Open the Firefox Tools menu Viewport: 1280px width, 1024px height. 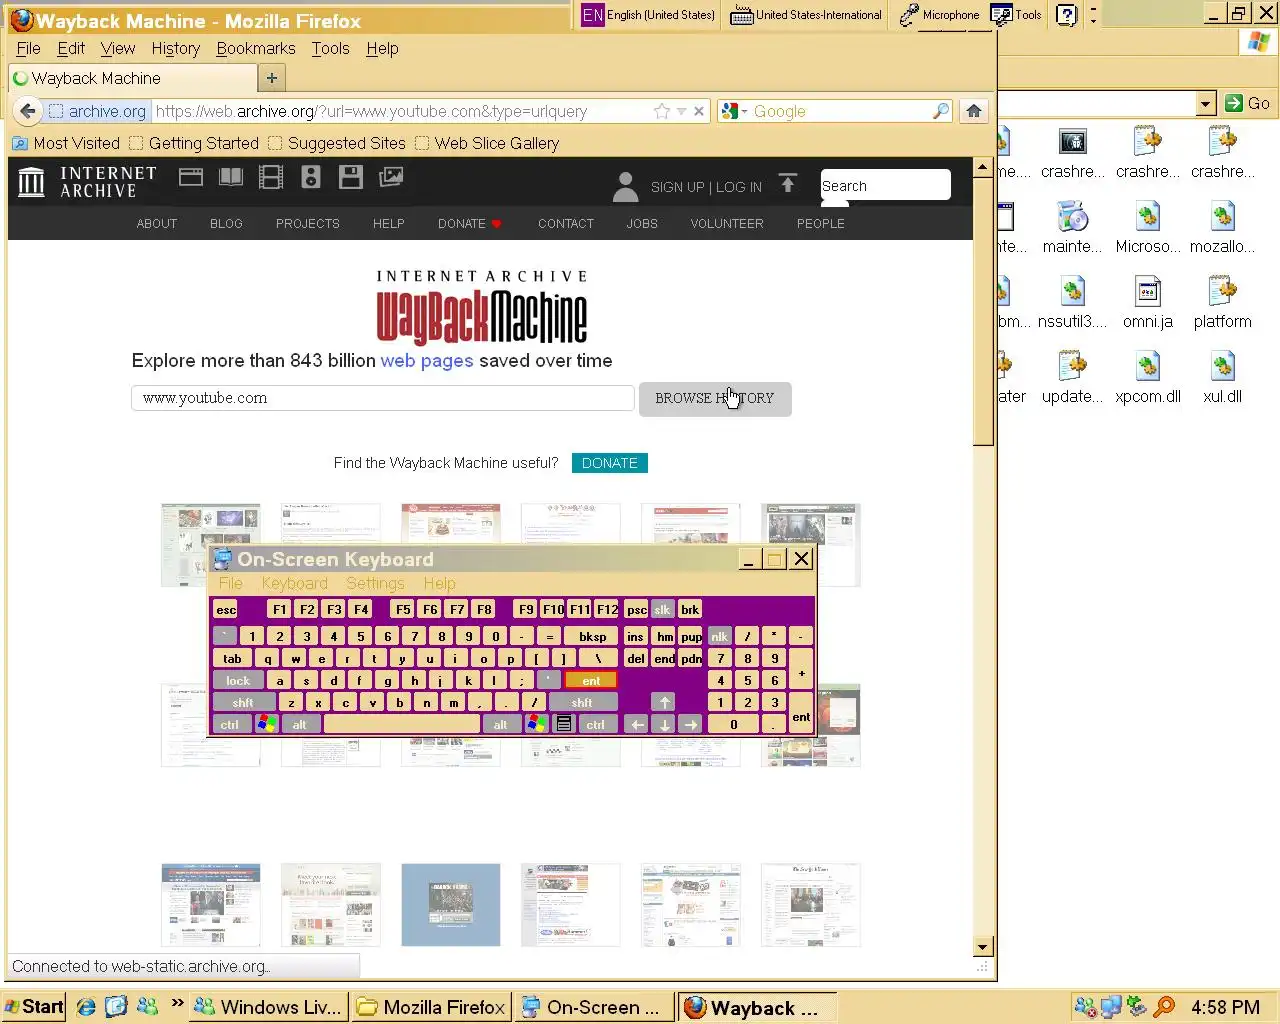330,48
